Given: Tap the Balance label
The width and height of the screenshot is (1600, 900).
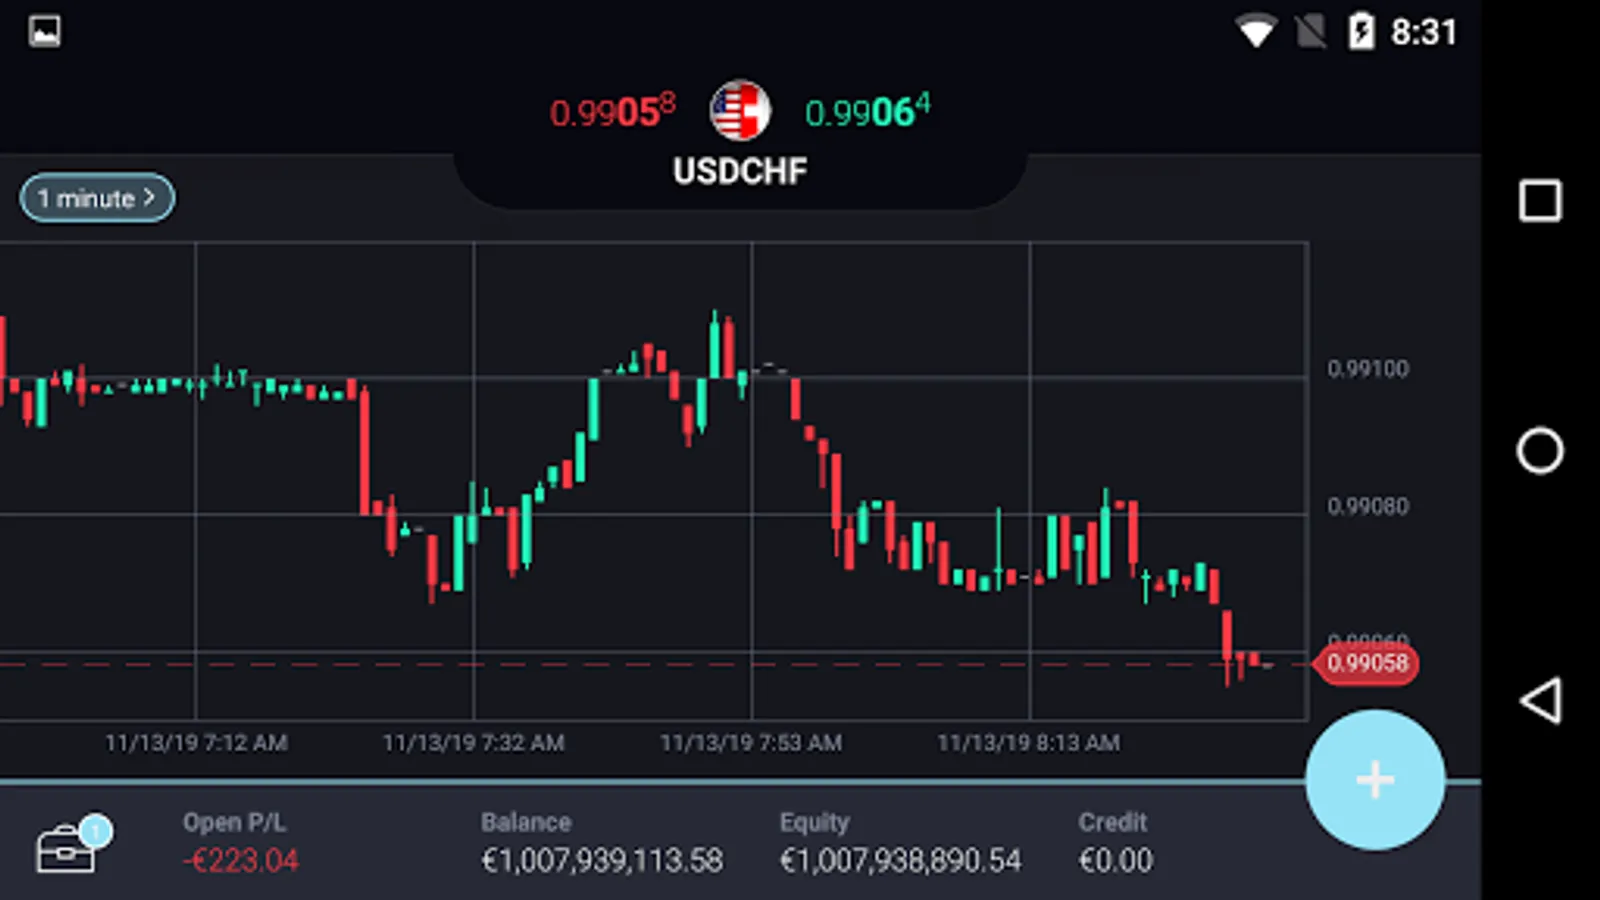Looking at the screenshot, I should pos(526,822).
